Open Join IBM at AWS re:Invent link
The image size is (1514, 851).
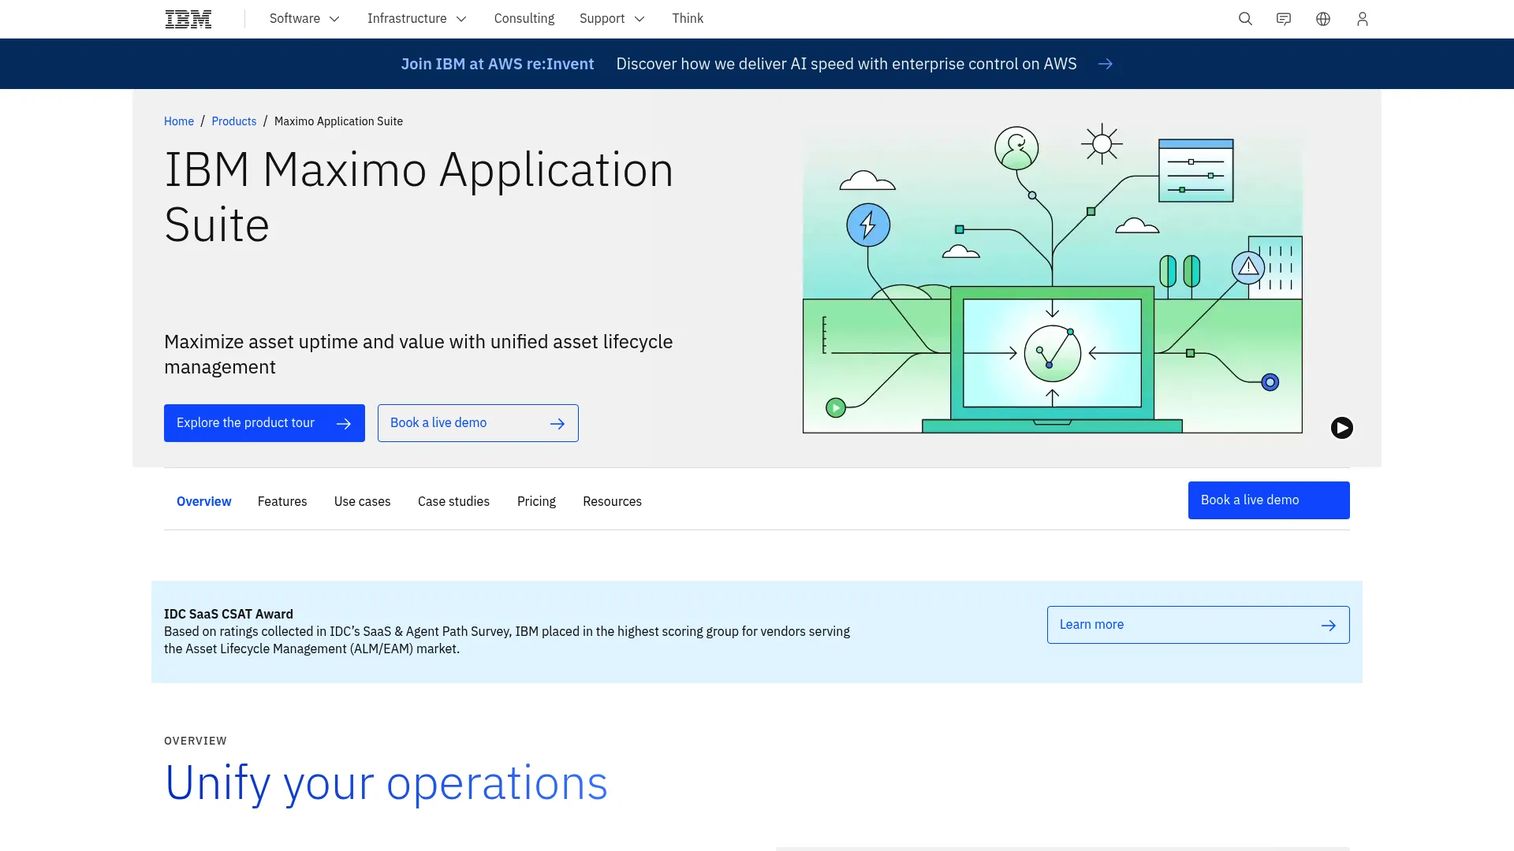click(x=497, y=64)
